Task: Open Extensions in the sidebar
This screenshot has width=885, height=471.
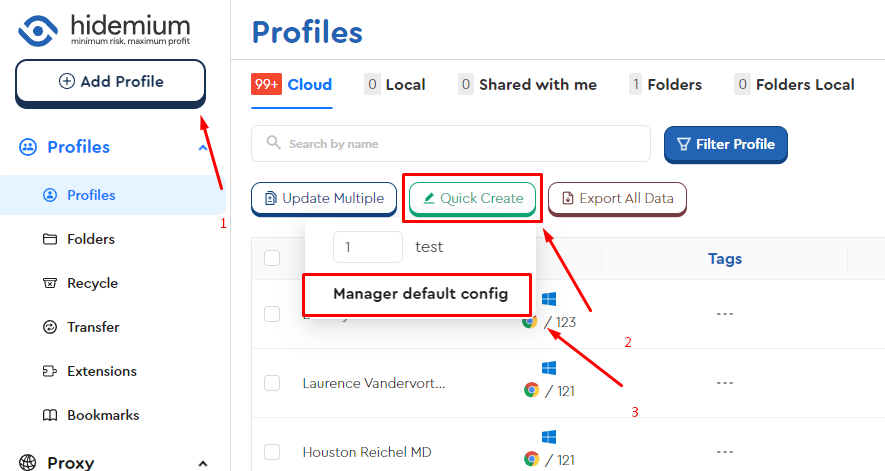Action: 102,371
